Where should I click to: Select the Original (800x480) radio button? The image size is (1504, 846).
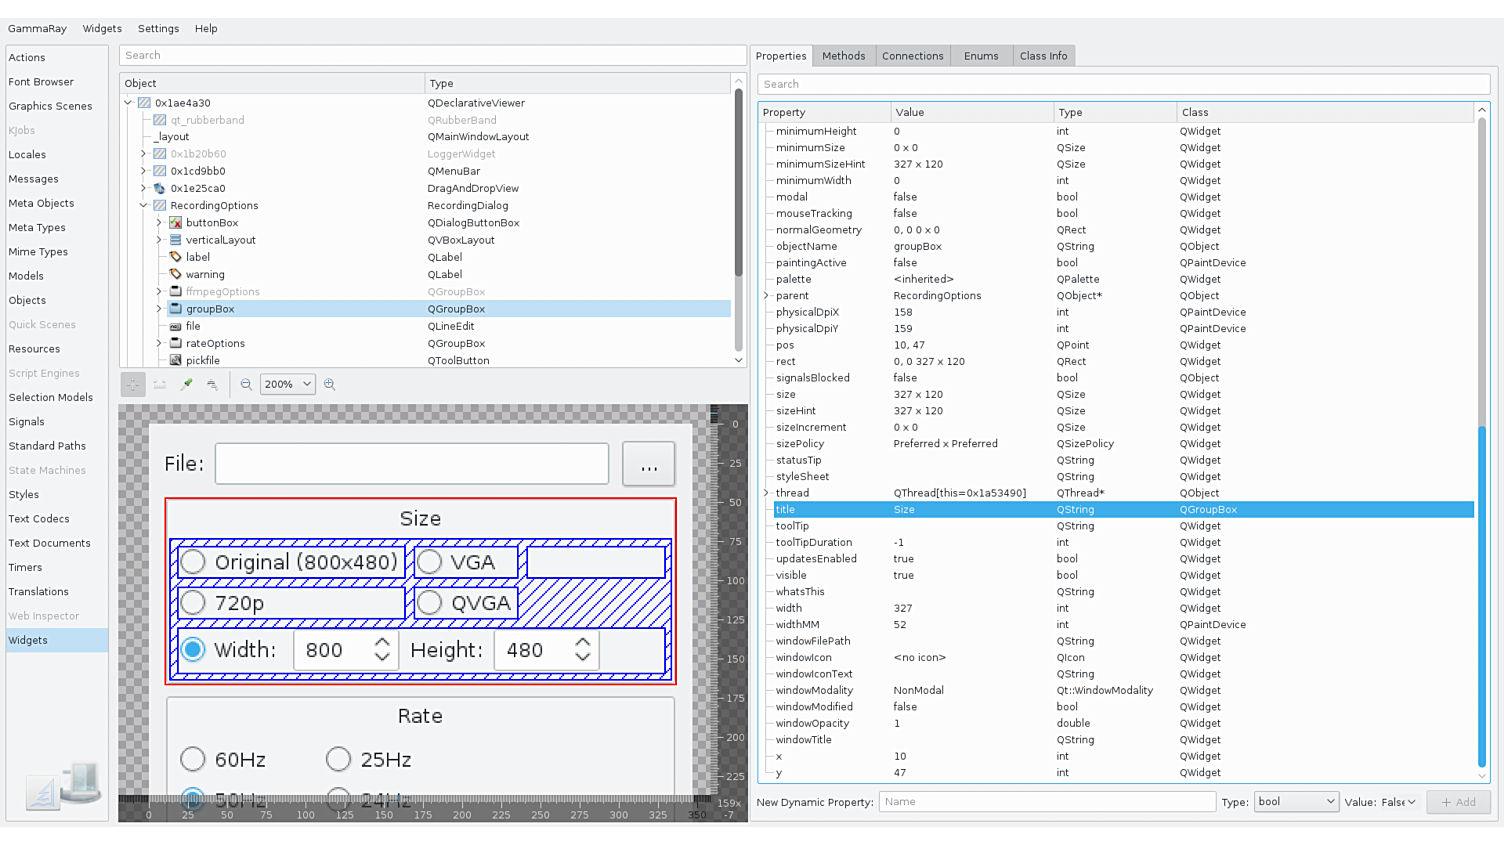[x=194, y=562]
